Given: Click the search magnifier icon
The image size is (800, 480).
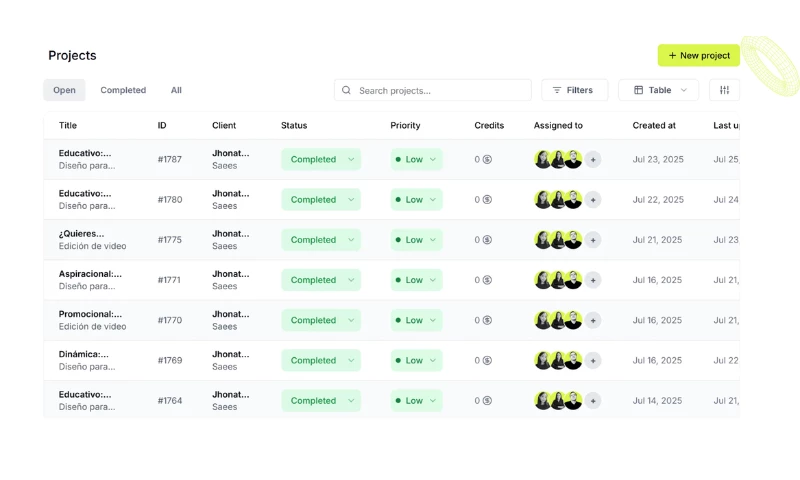Looking at the screenshot, I should coord(347,90).
